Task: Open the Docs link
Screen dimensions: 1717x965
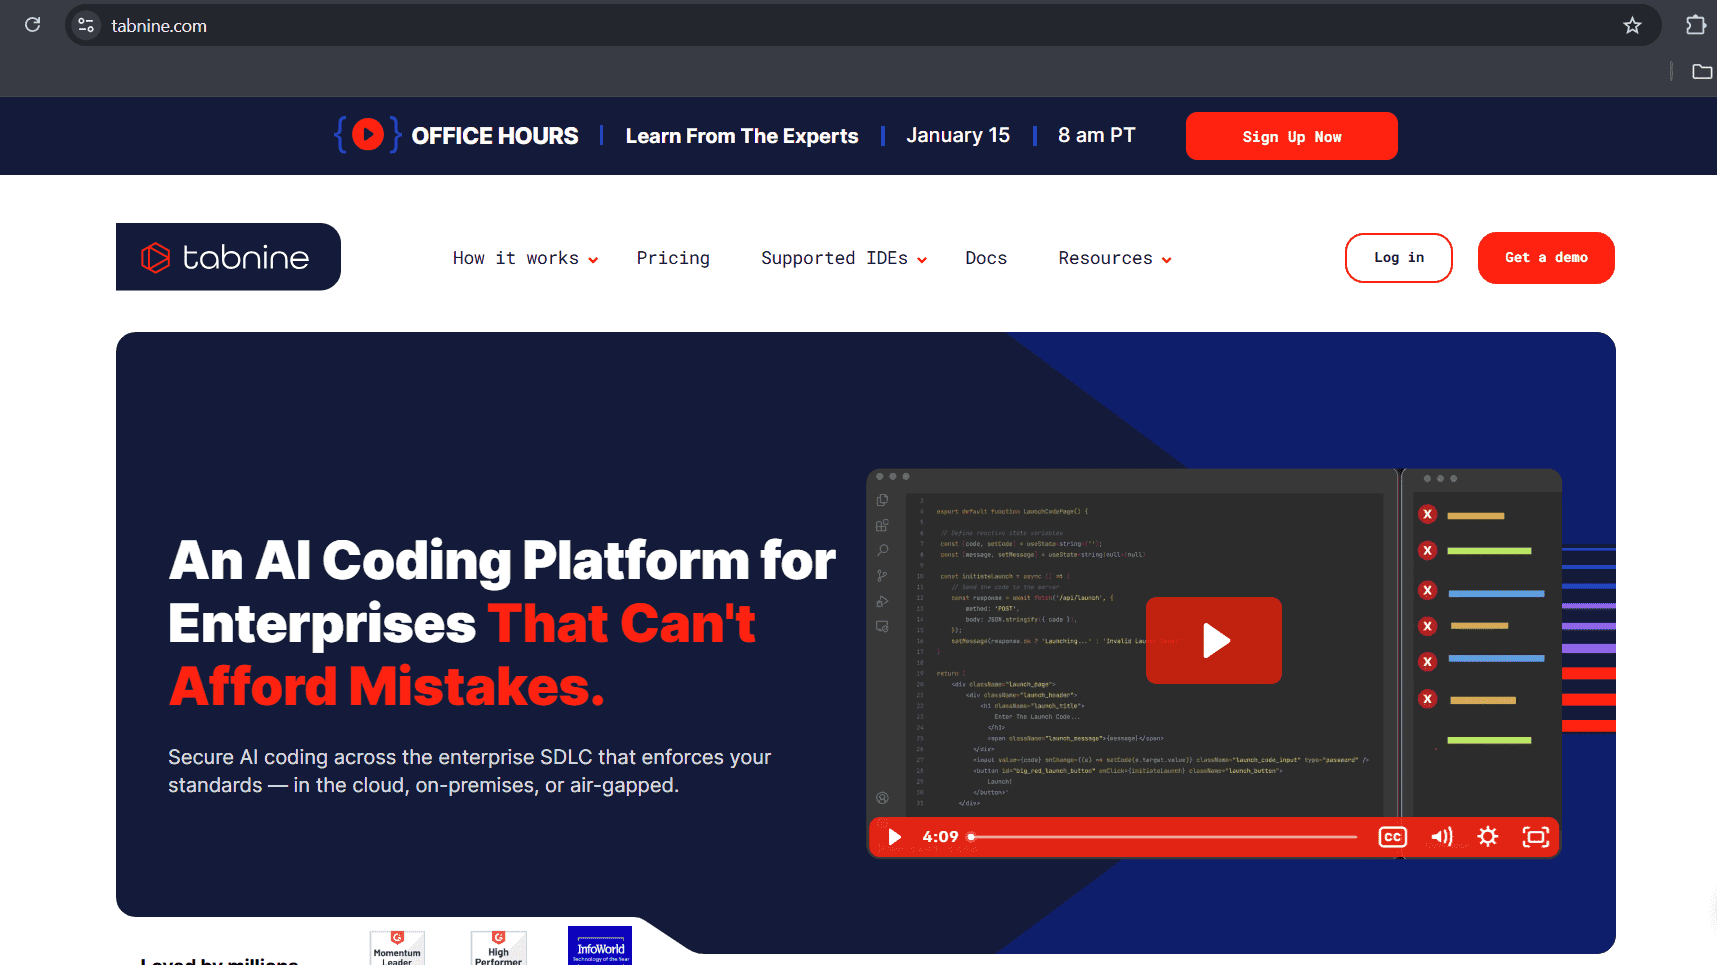Action: coord(986,258)
